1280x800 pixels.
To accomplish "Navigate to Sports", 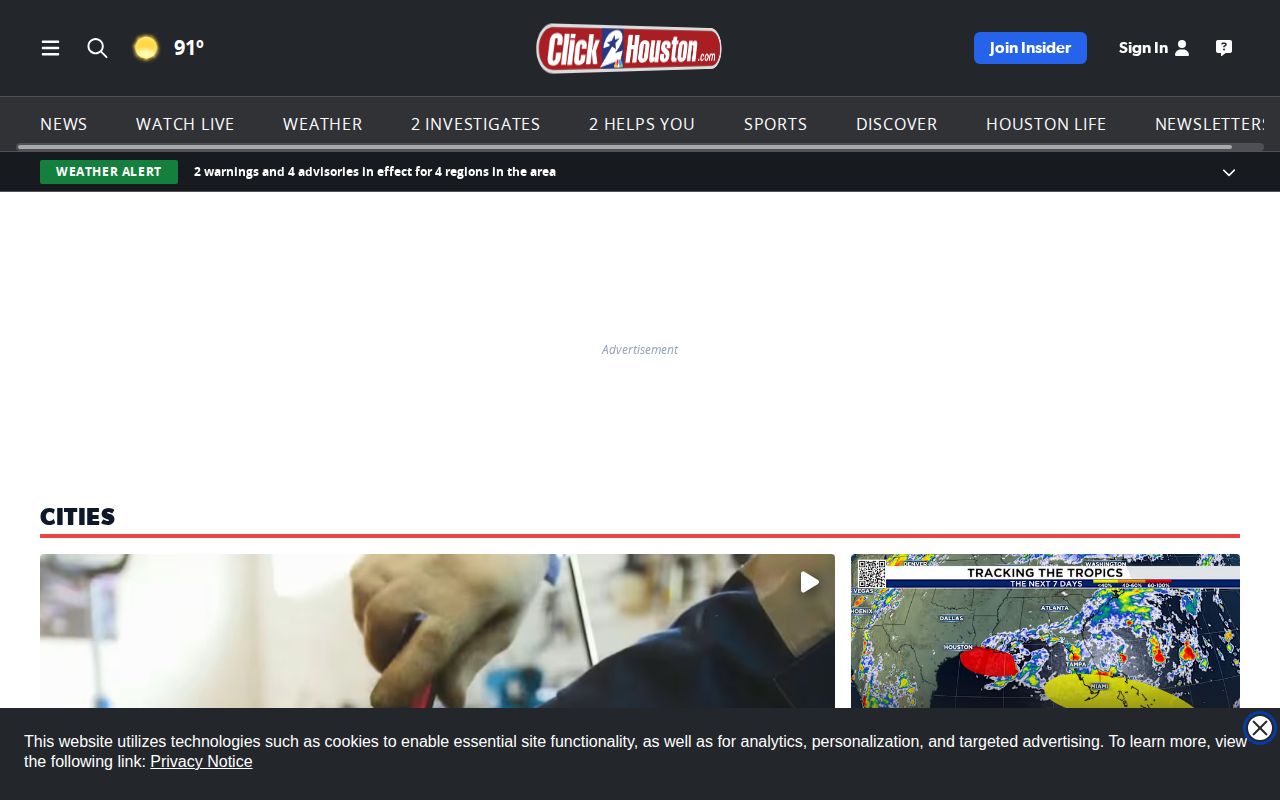I will 775,124.
